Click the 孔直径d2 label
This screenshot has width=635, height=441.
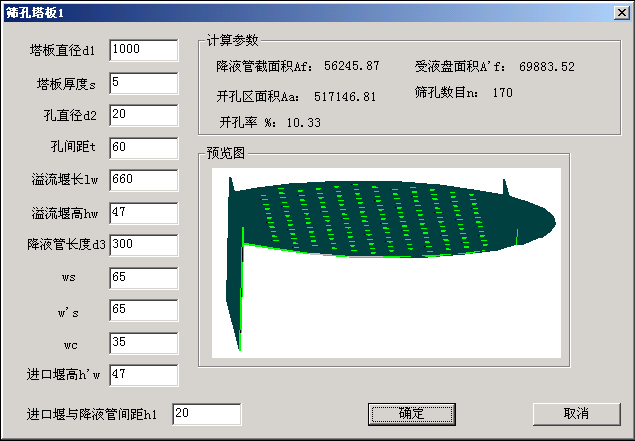pyautogui.click(x=70, y=115)
